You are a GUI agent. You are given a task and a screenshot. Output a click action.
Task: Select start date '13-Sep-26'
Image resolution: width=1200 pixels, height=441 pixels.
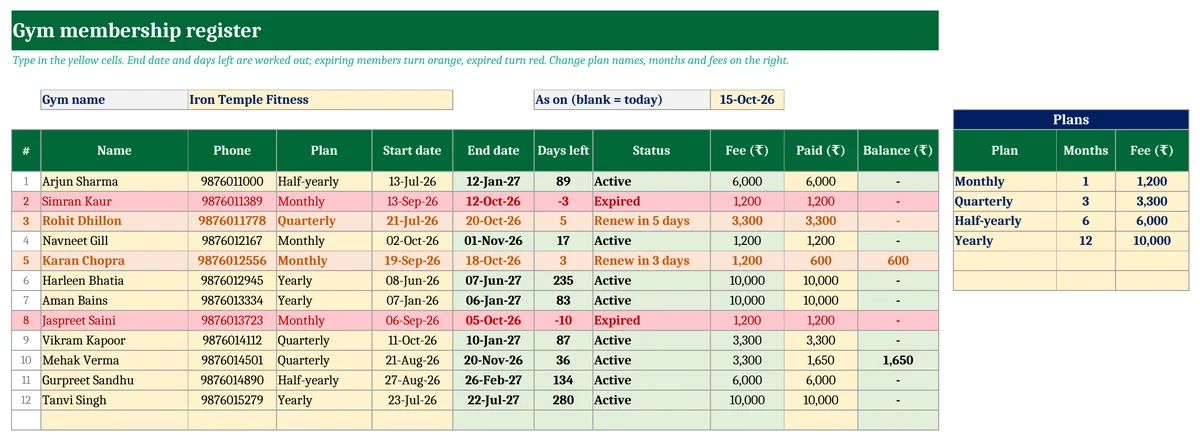pyautogui.click(x=412, y=201)
